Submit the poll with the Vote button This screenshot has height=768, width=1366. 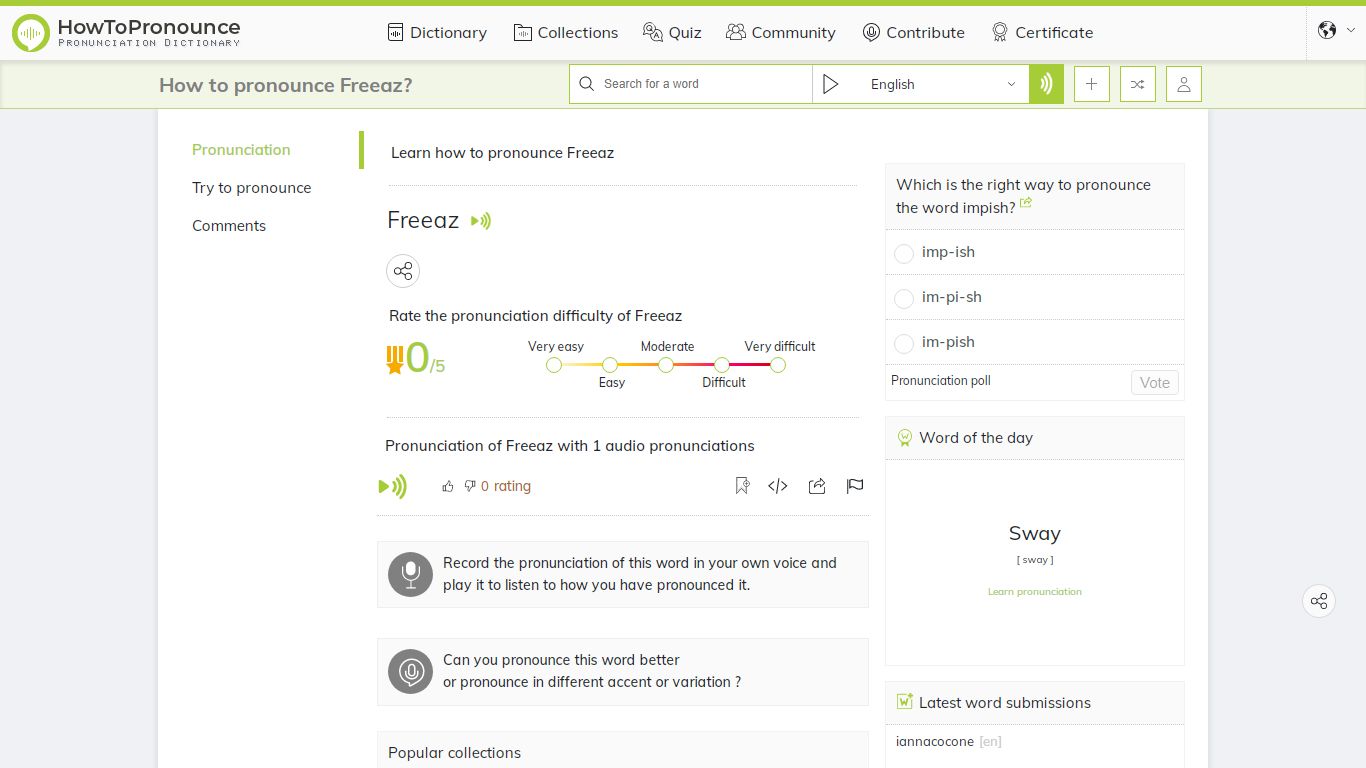coord(1155,382)
